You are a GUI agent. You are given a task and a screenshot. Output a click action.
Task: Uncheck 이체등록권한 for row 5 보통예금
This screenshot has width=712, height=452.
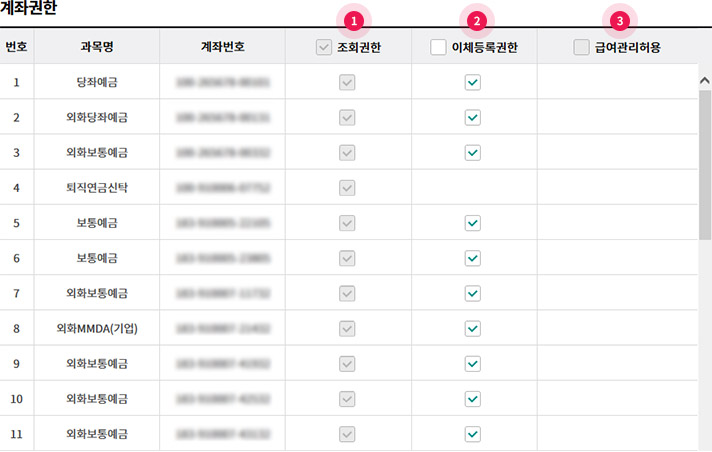pyautogui.click(x=473, y=222)
